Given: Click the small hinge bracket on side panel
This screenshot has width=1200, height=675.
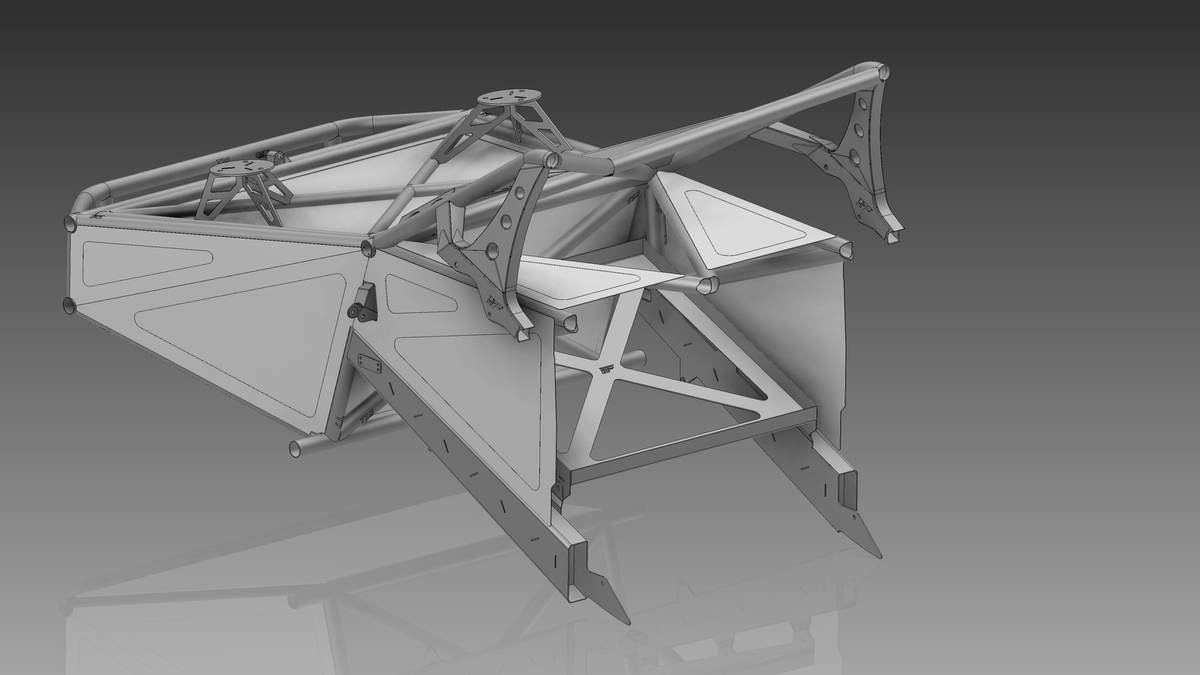Looking at the screenshot, I should coord(361,302).
